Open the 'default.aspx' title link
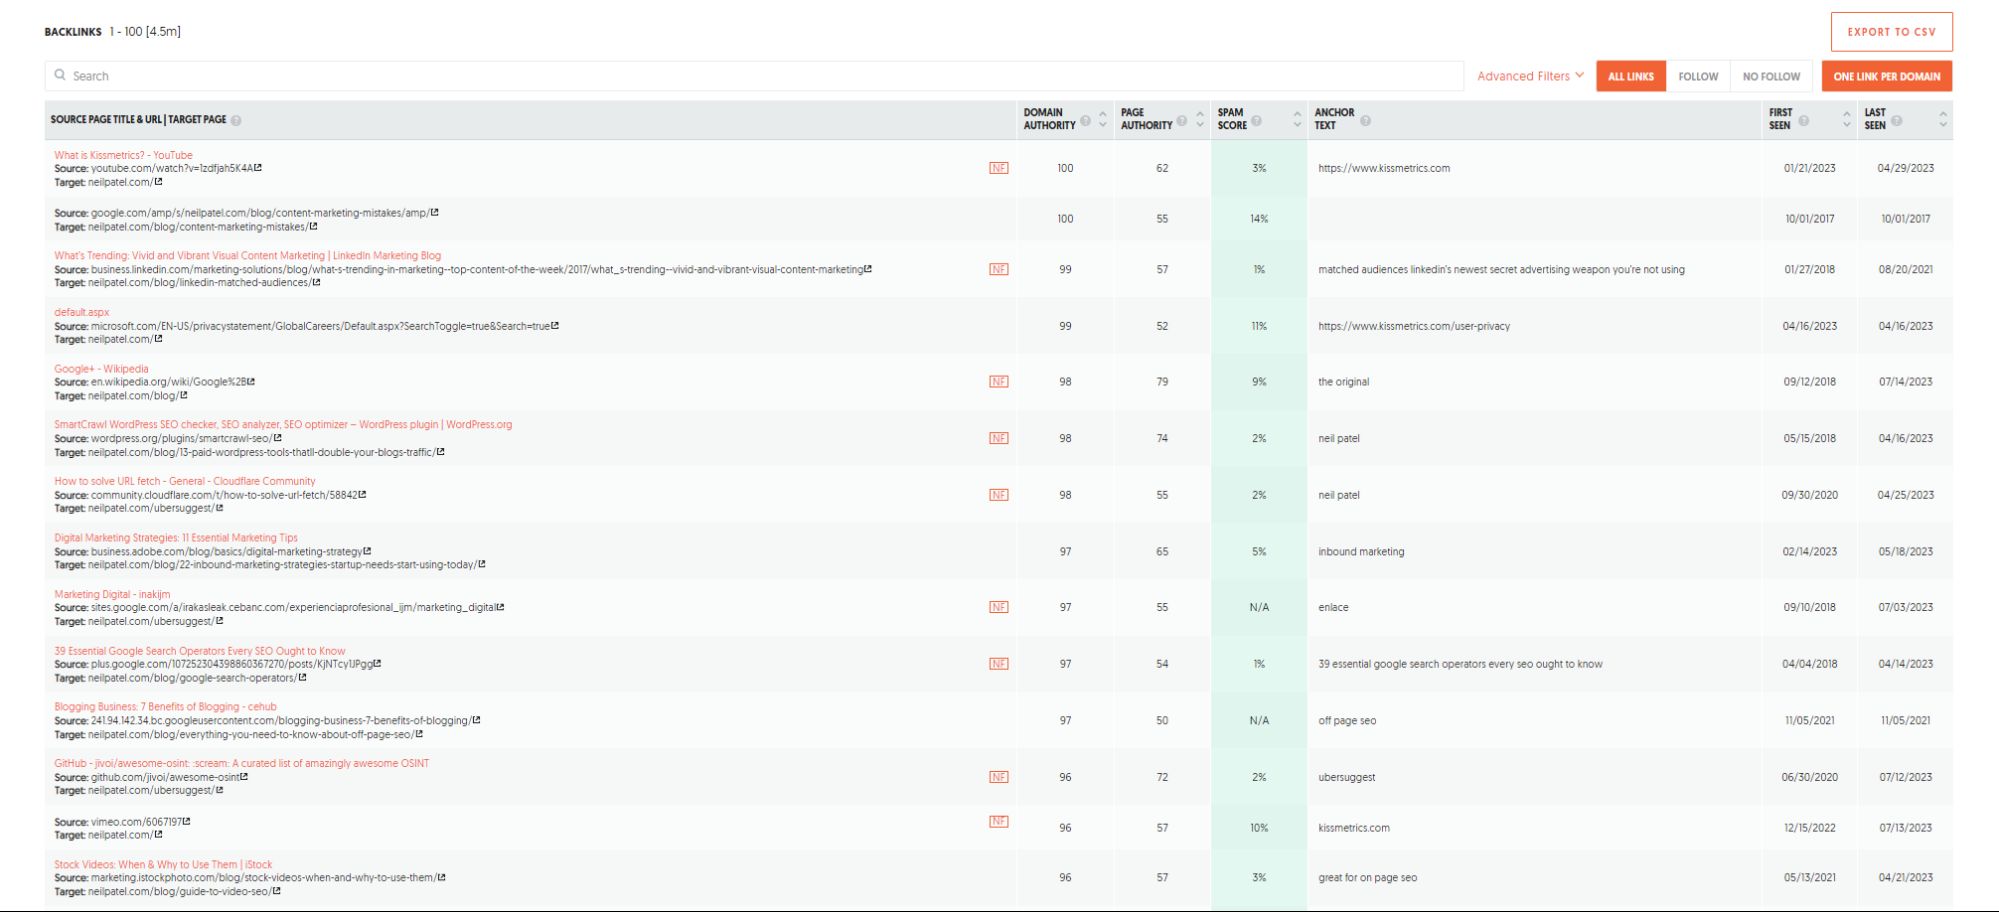This screenshot has height=912, width=1999. tap(81, 312)
